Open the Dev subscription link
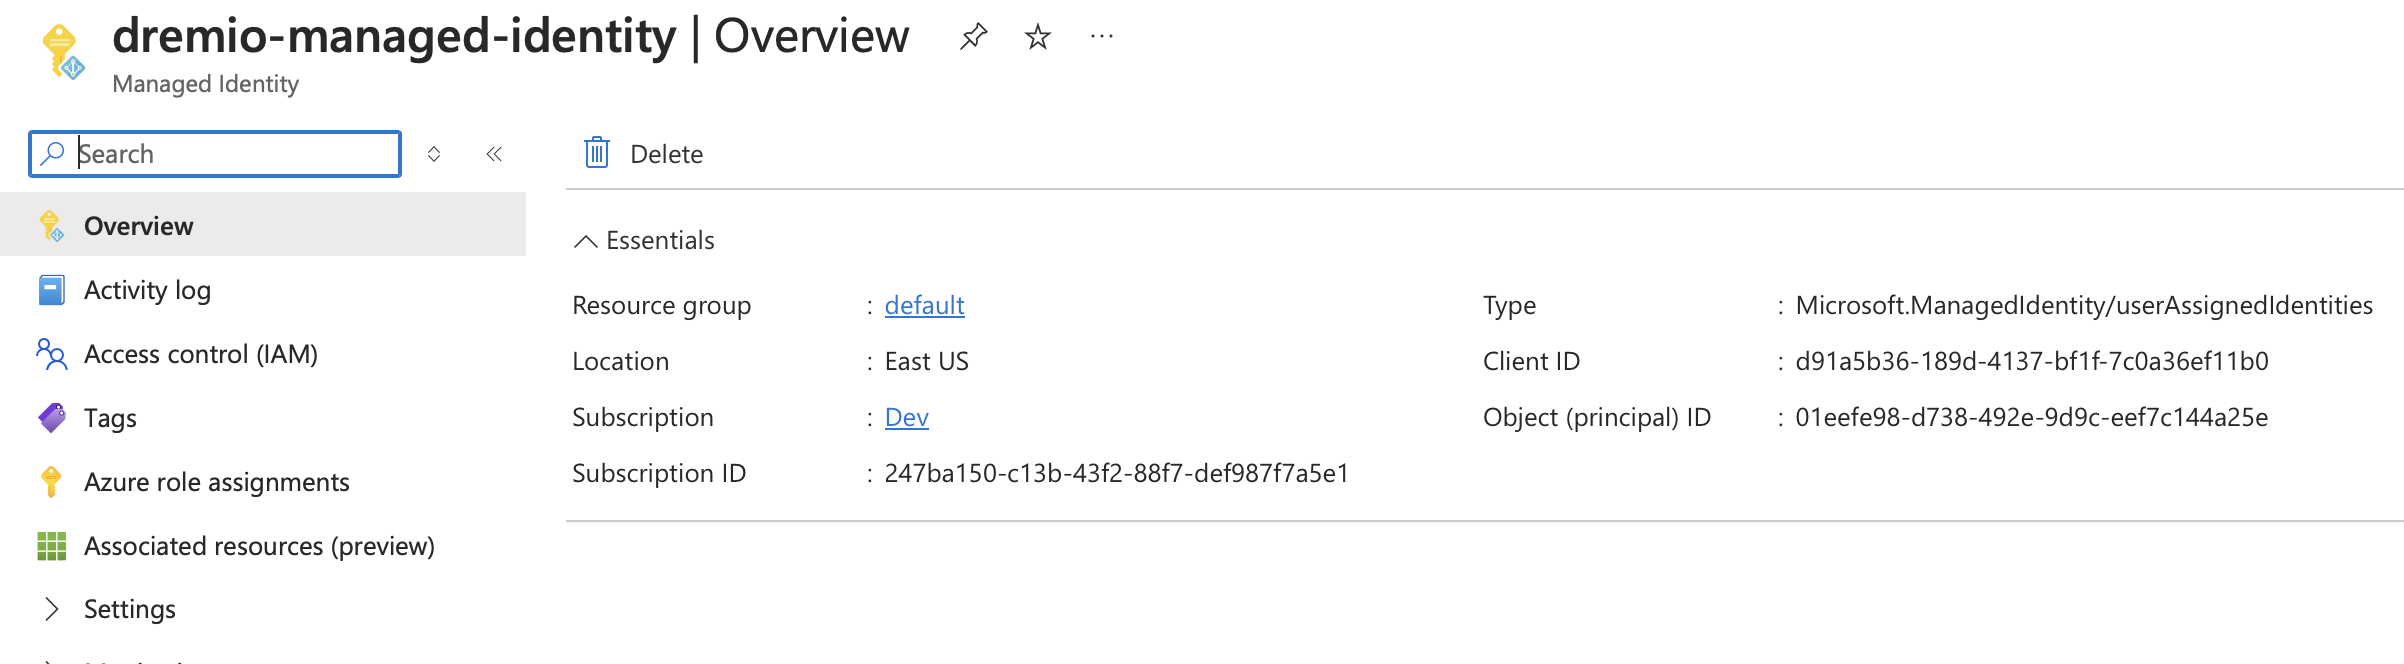This screenshot has width=2404, height=664. (906, 417)
